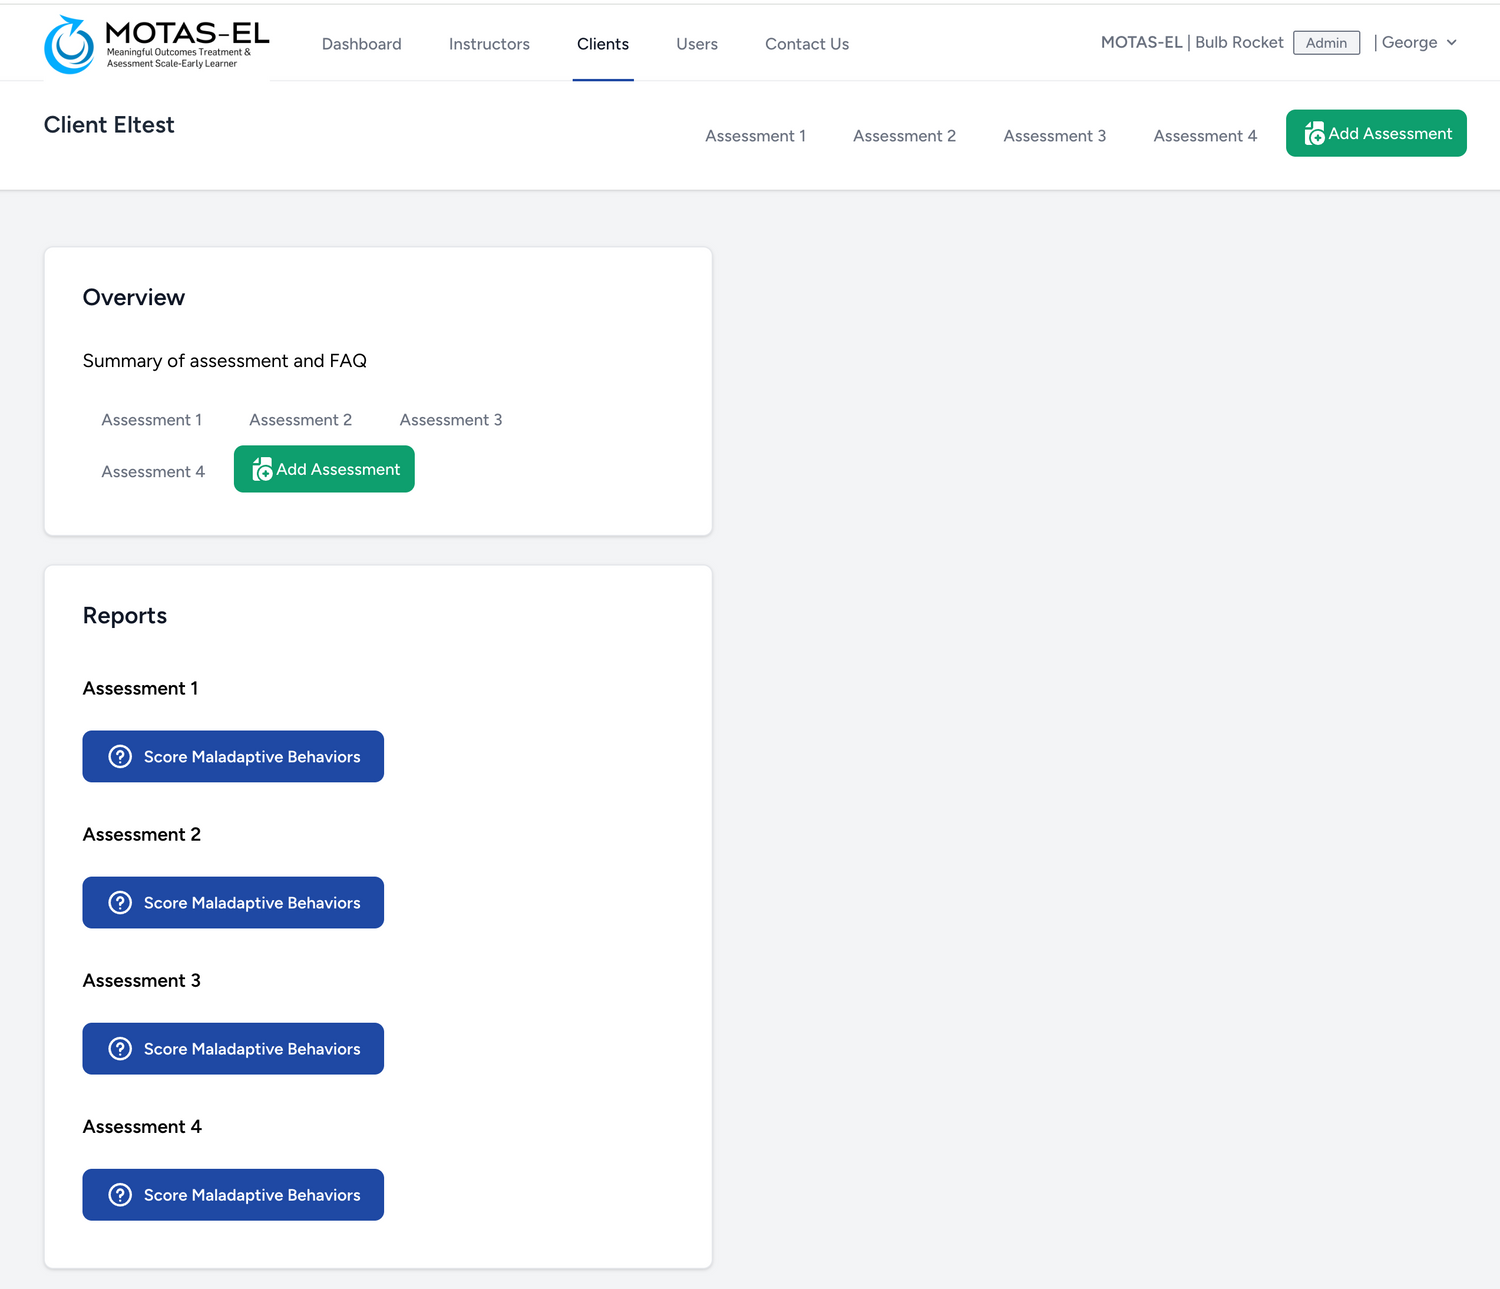1500x1289 pixels.
Task: Open the Users navigation item
Action: 697,44
